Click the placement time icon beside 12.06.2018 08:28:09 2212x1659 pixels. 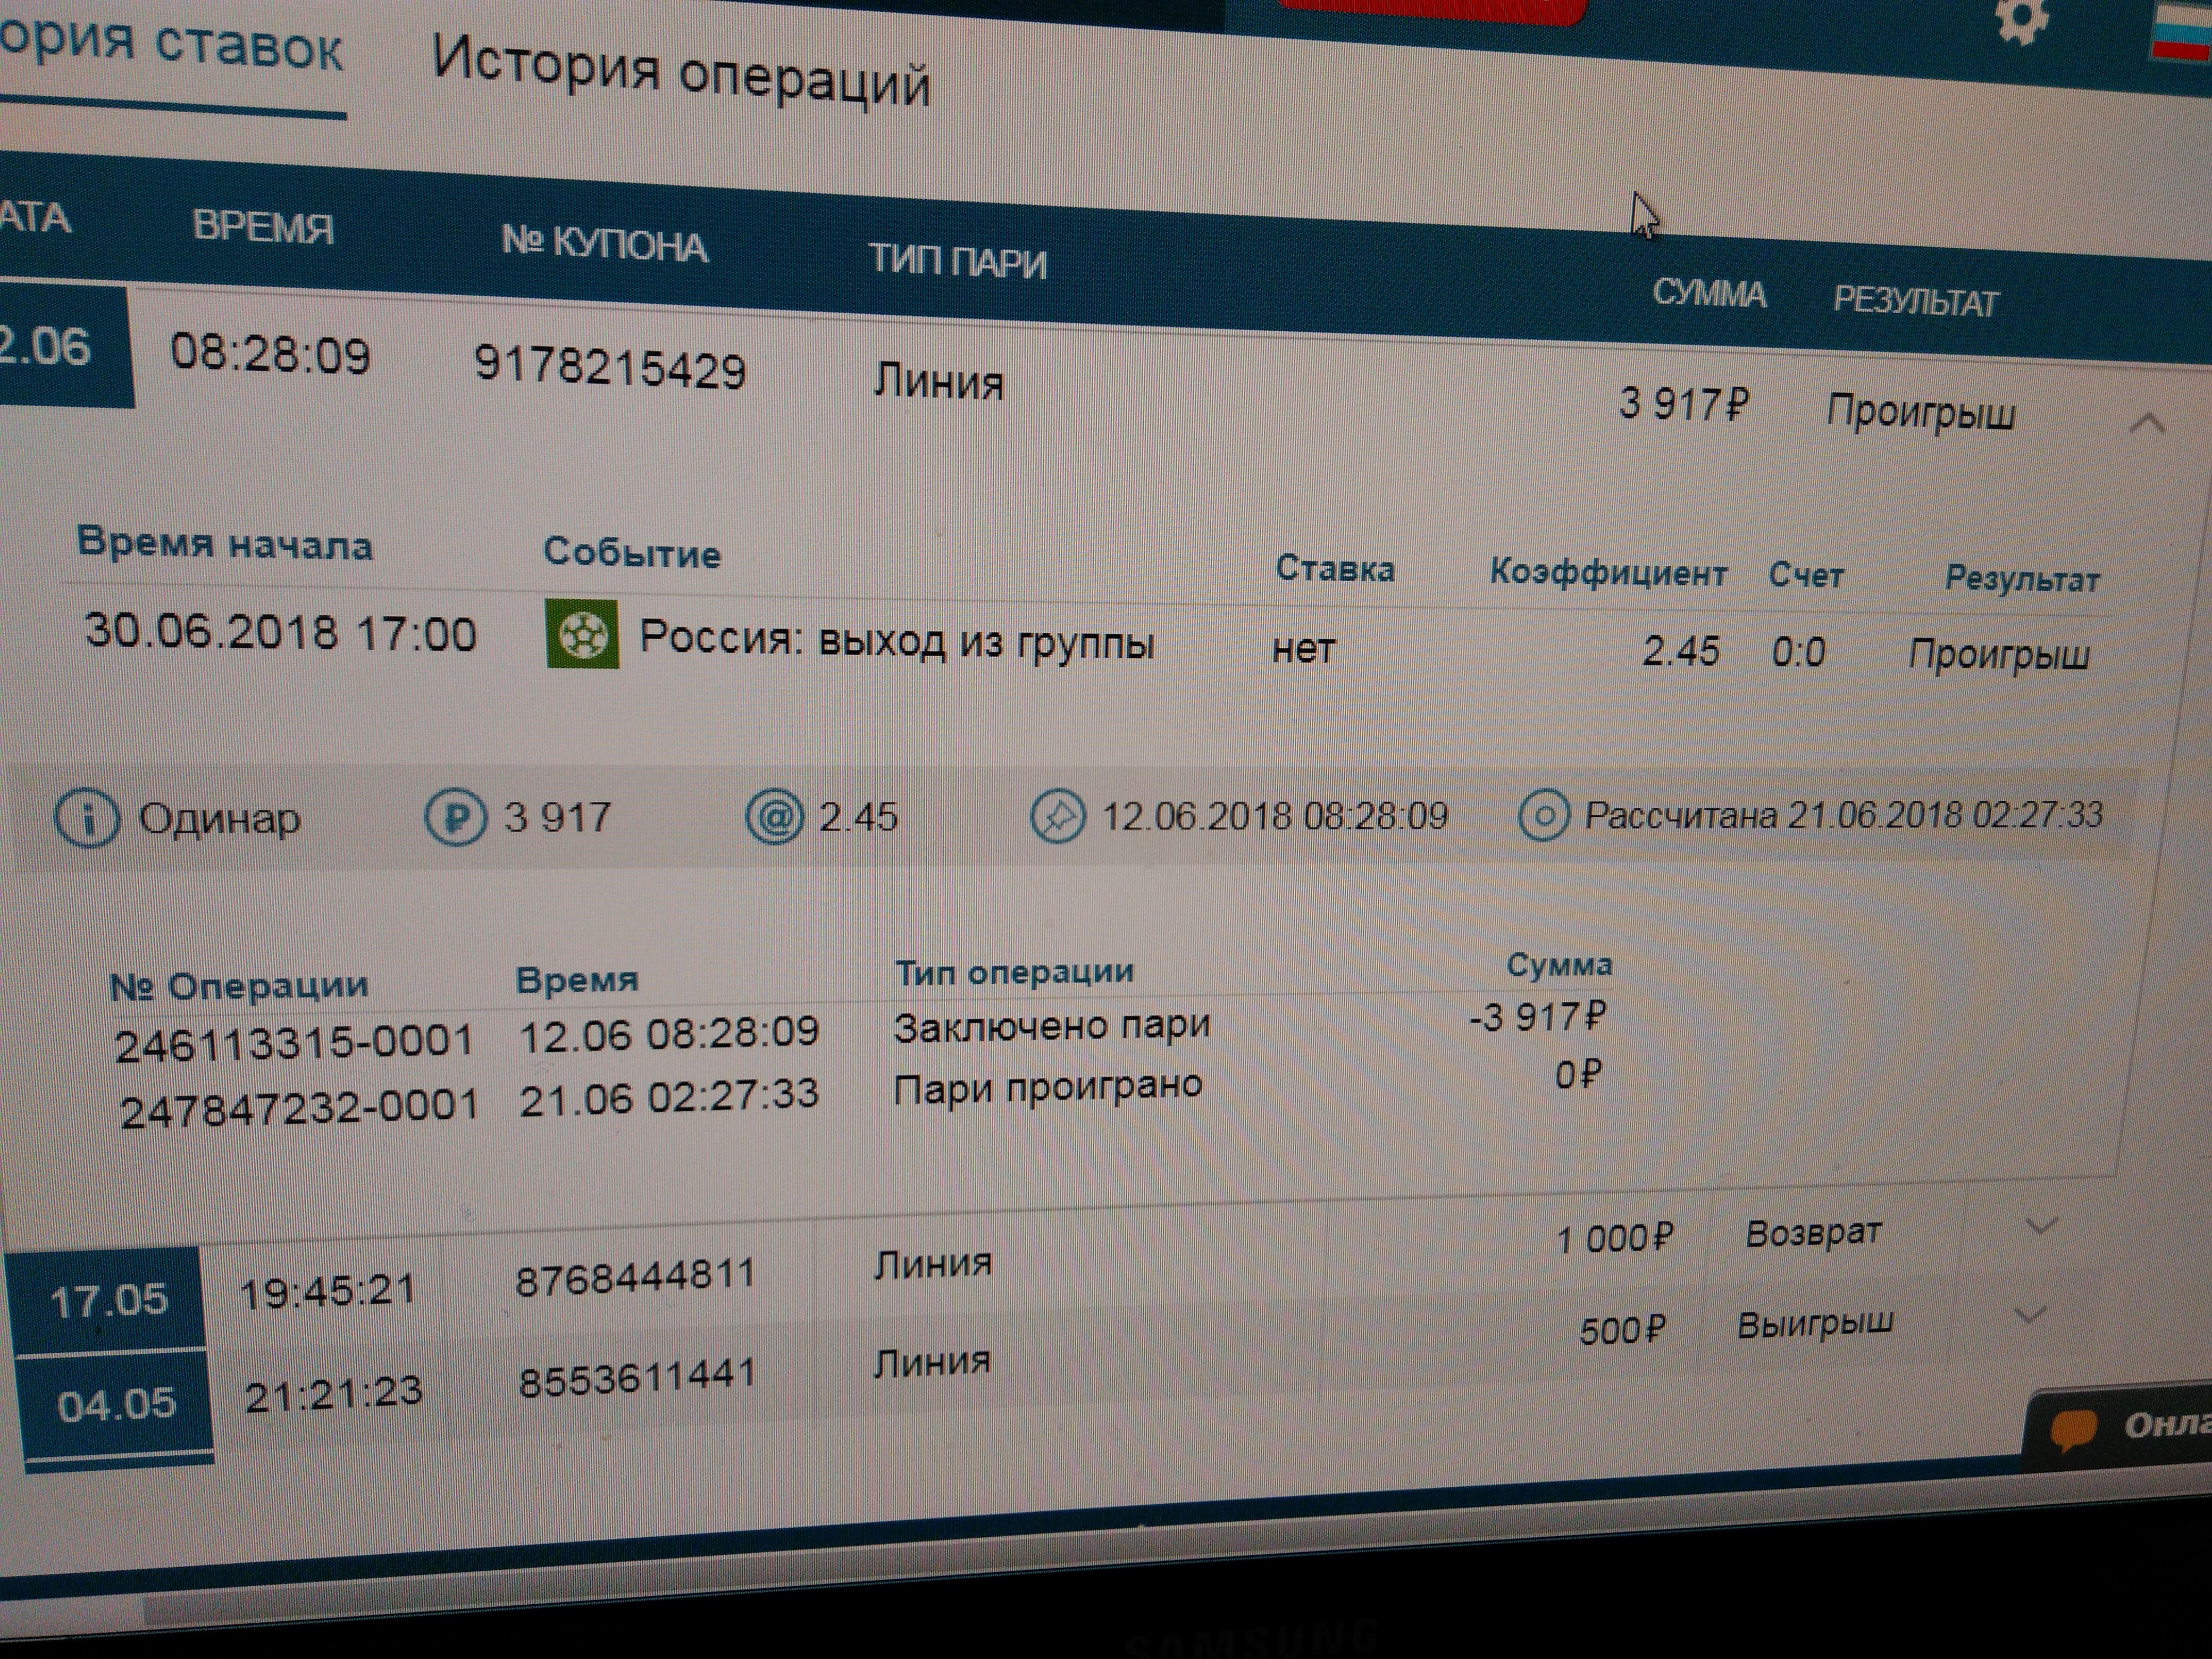tap(1057, 816)
